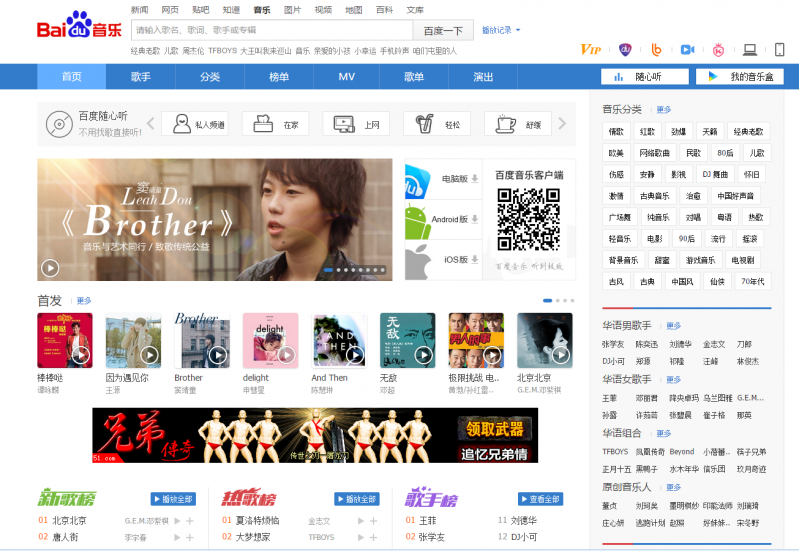This screenshot has height=551, width=799.
Task: Expand the 播放记录 dropdown
Action: (501, 30)
